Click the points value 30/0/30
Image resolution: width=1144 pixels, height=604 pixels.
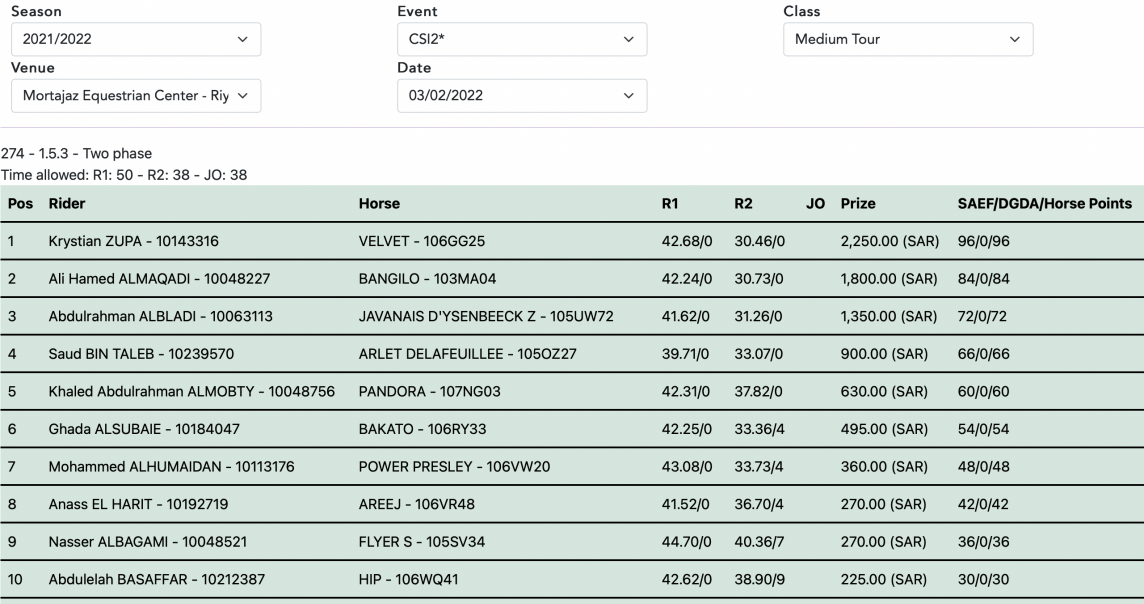click(983, 579)
